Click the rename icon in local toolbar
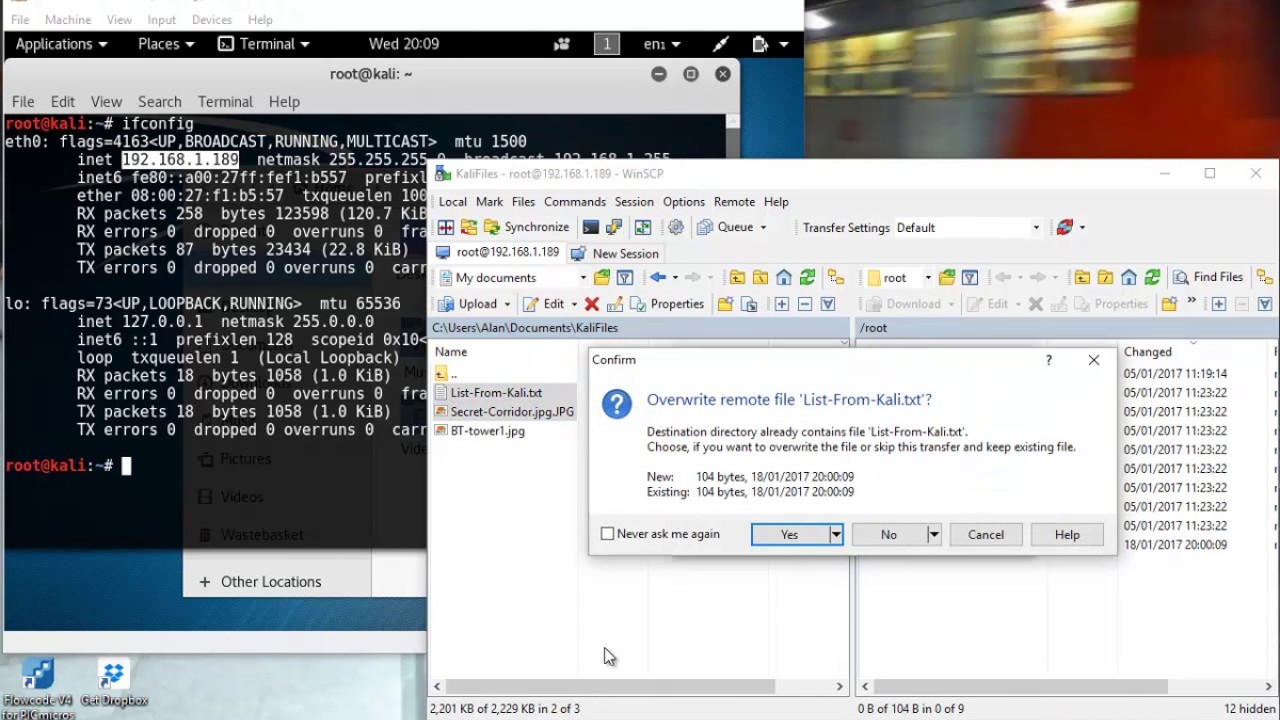 point(615,304)
